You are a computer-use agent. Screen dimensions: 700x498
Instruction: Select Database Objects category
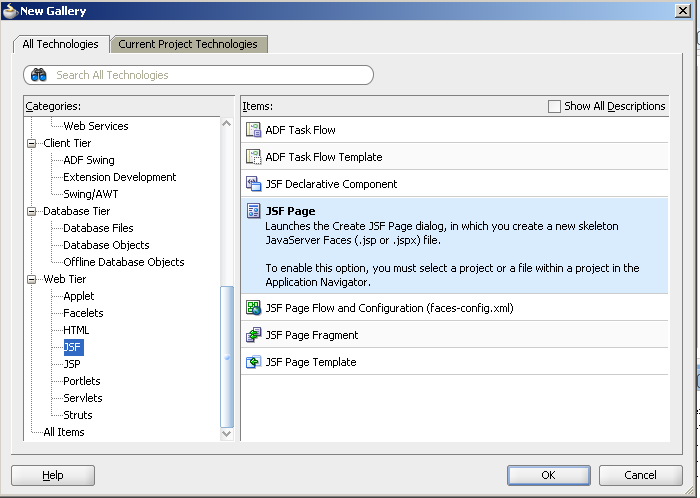[x=106, y=245]
